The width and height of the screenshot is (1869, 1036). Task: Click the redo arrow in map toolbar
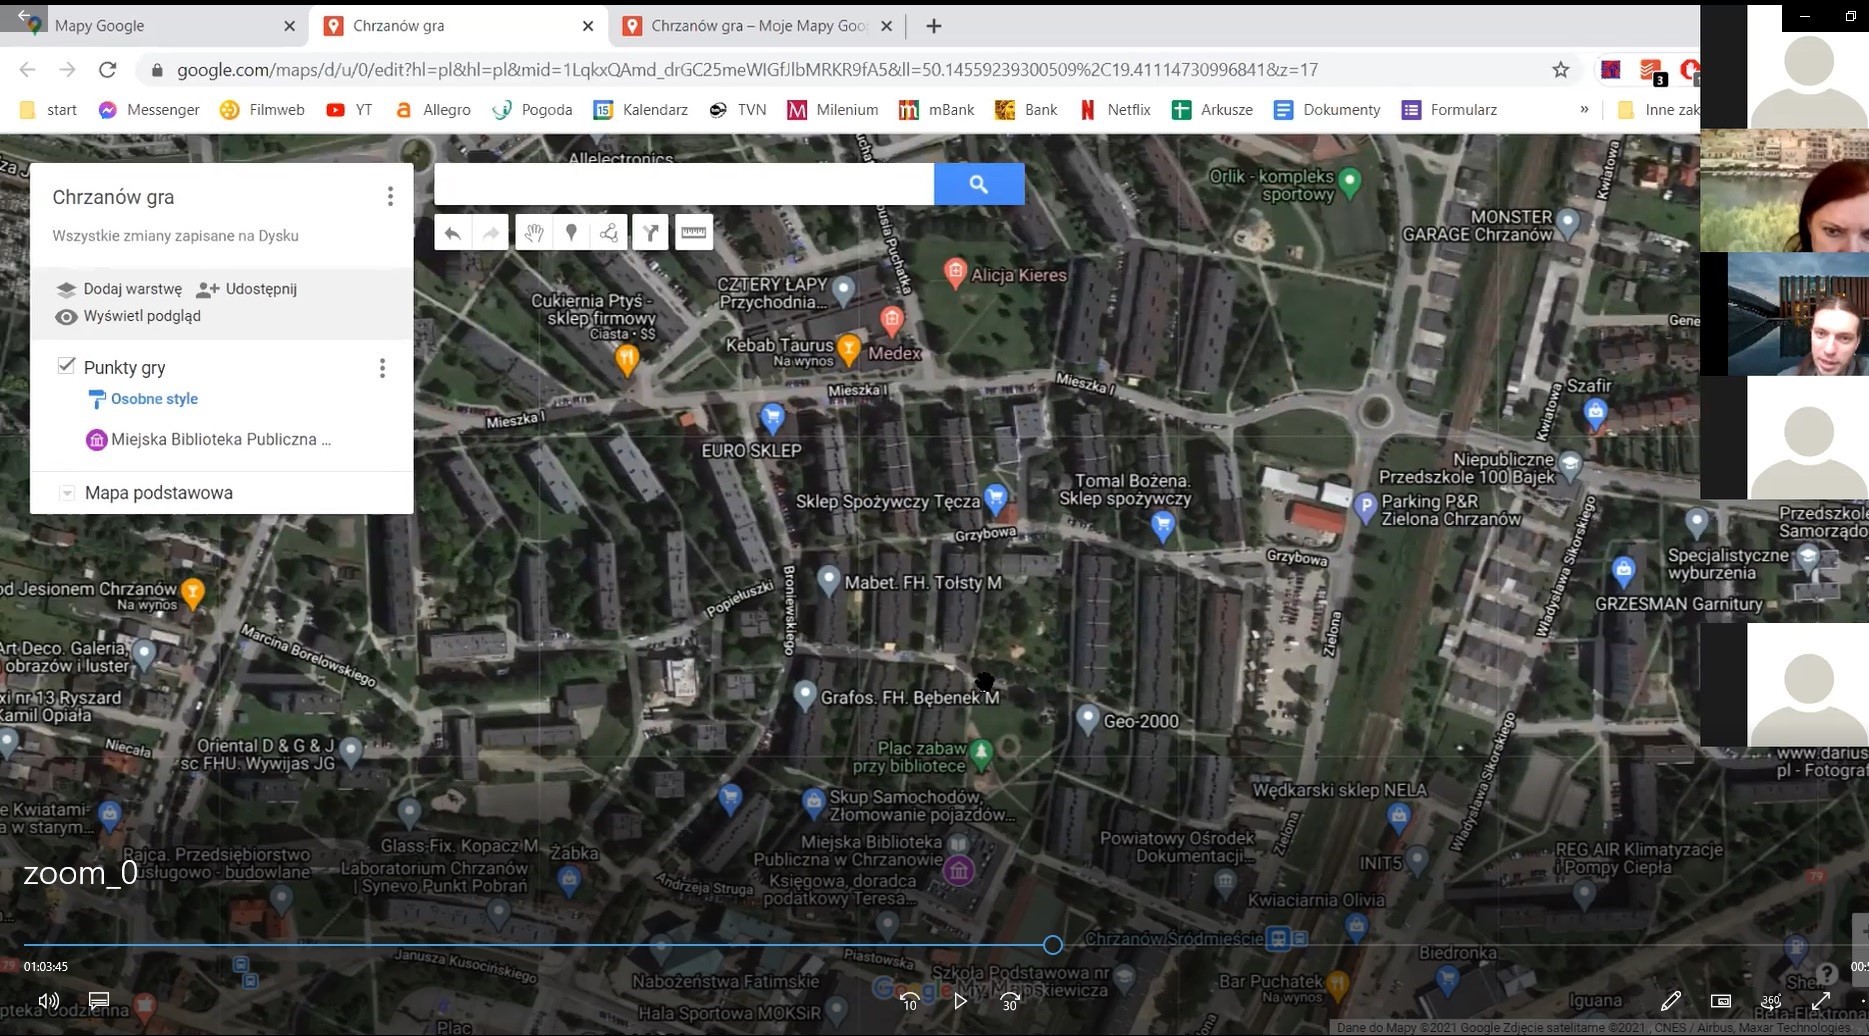491,233
